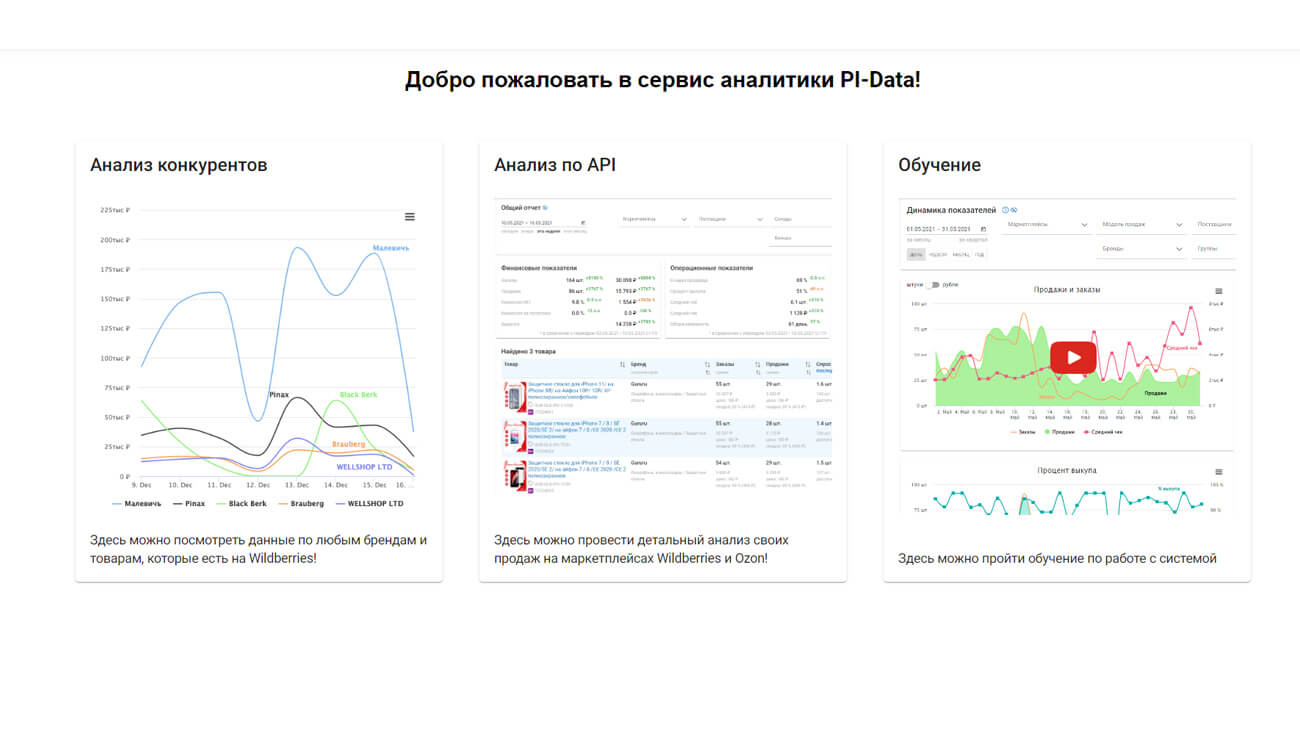
Task: Open the Анализ по API card heading
Action: (x=554, y=165)
